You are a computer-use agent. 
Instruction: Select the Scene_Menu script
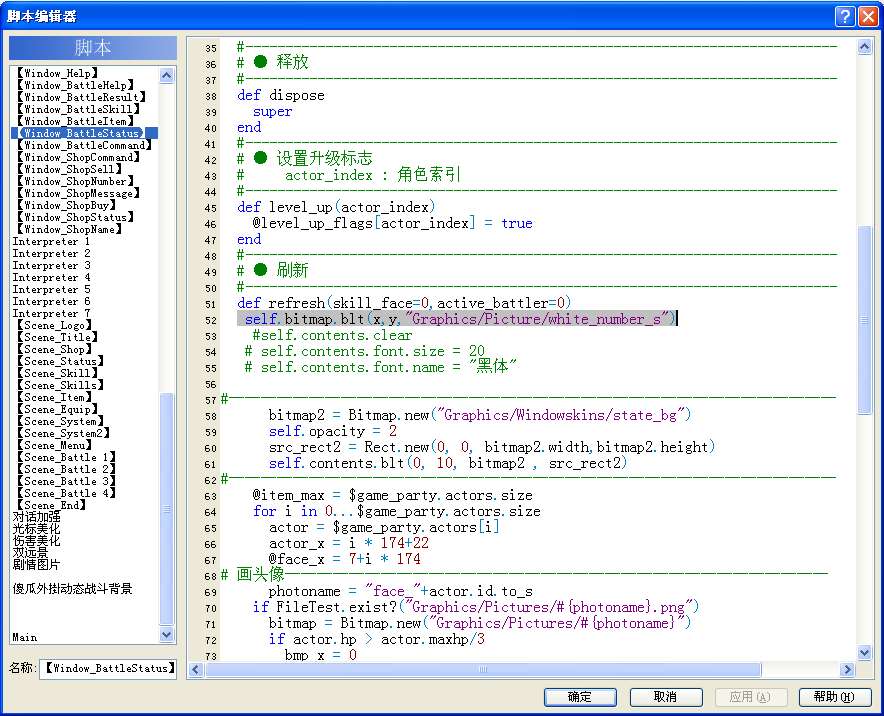(54, 445)
